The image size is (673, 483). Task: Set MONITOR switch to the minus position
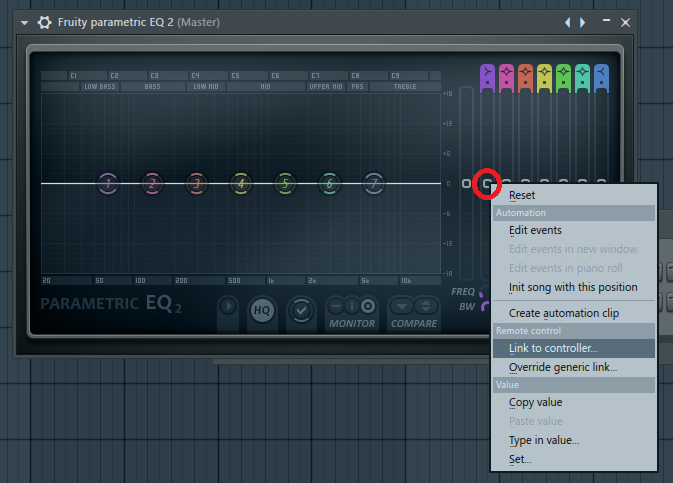[336, 306]
